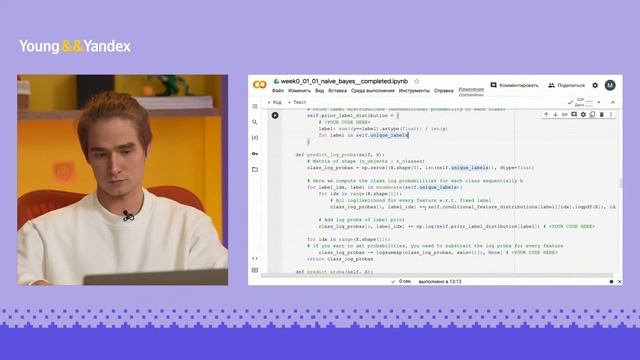Close the bottom status bar

(620, 282)
